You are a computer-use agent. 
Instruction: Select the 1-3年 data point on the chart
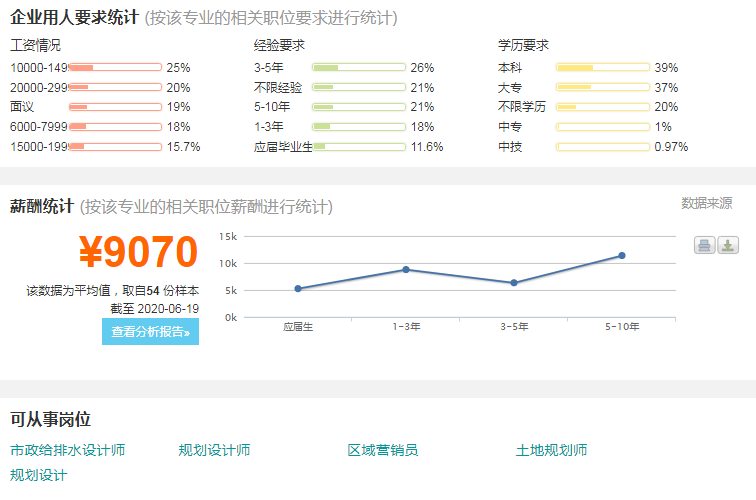(406, 270)
